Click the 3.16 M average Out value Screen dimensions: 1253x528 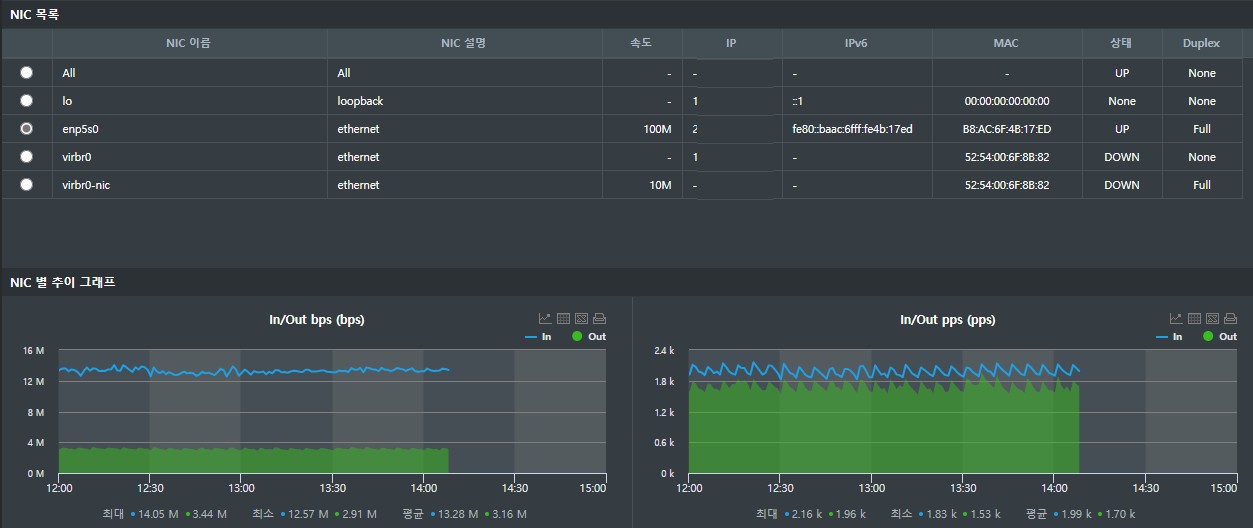click(x=508, y=513)
